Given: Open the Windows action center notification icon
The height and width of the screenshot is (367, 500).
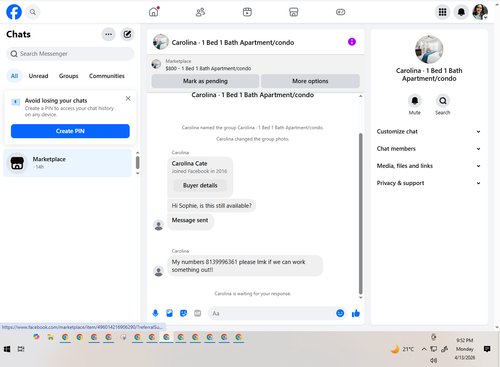Looking at the screenshot, I should [x=487, y=349].
